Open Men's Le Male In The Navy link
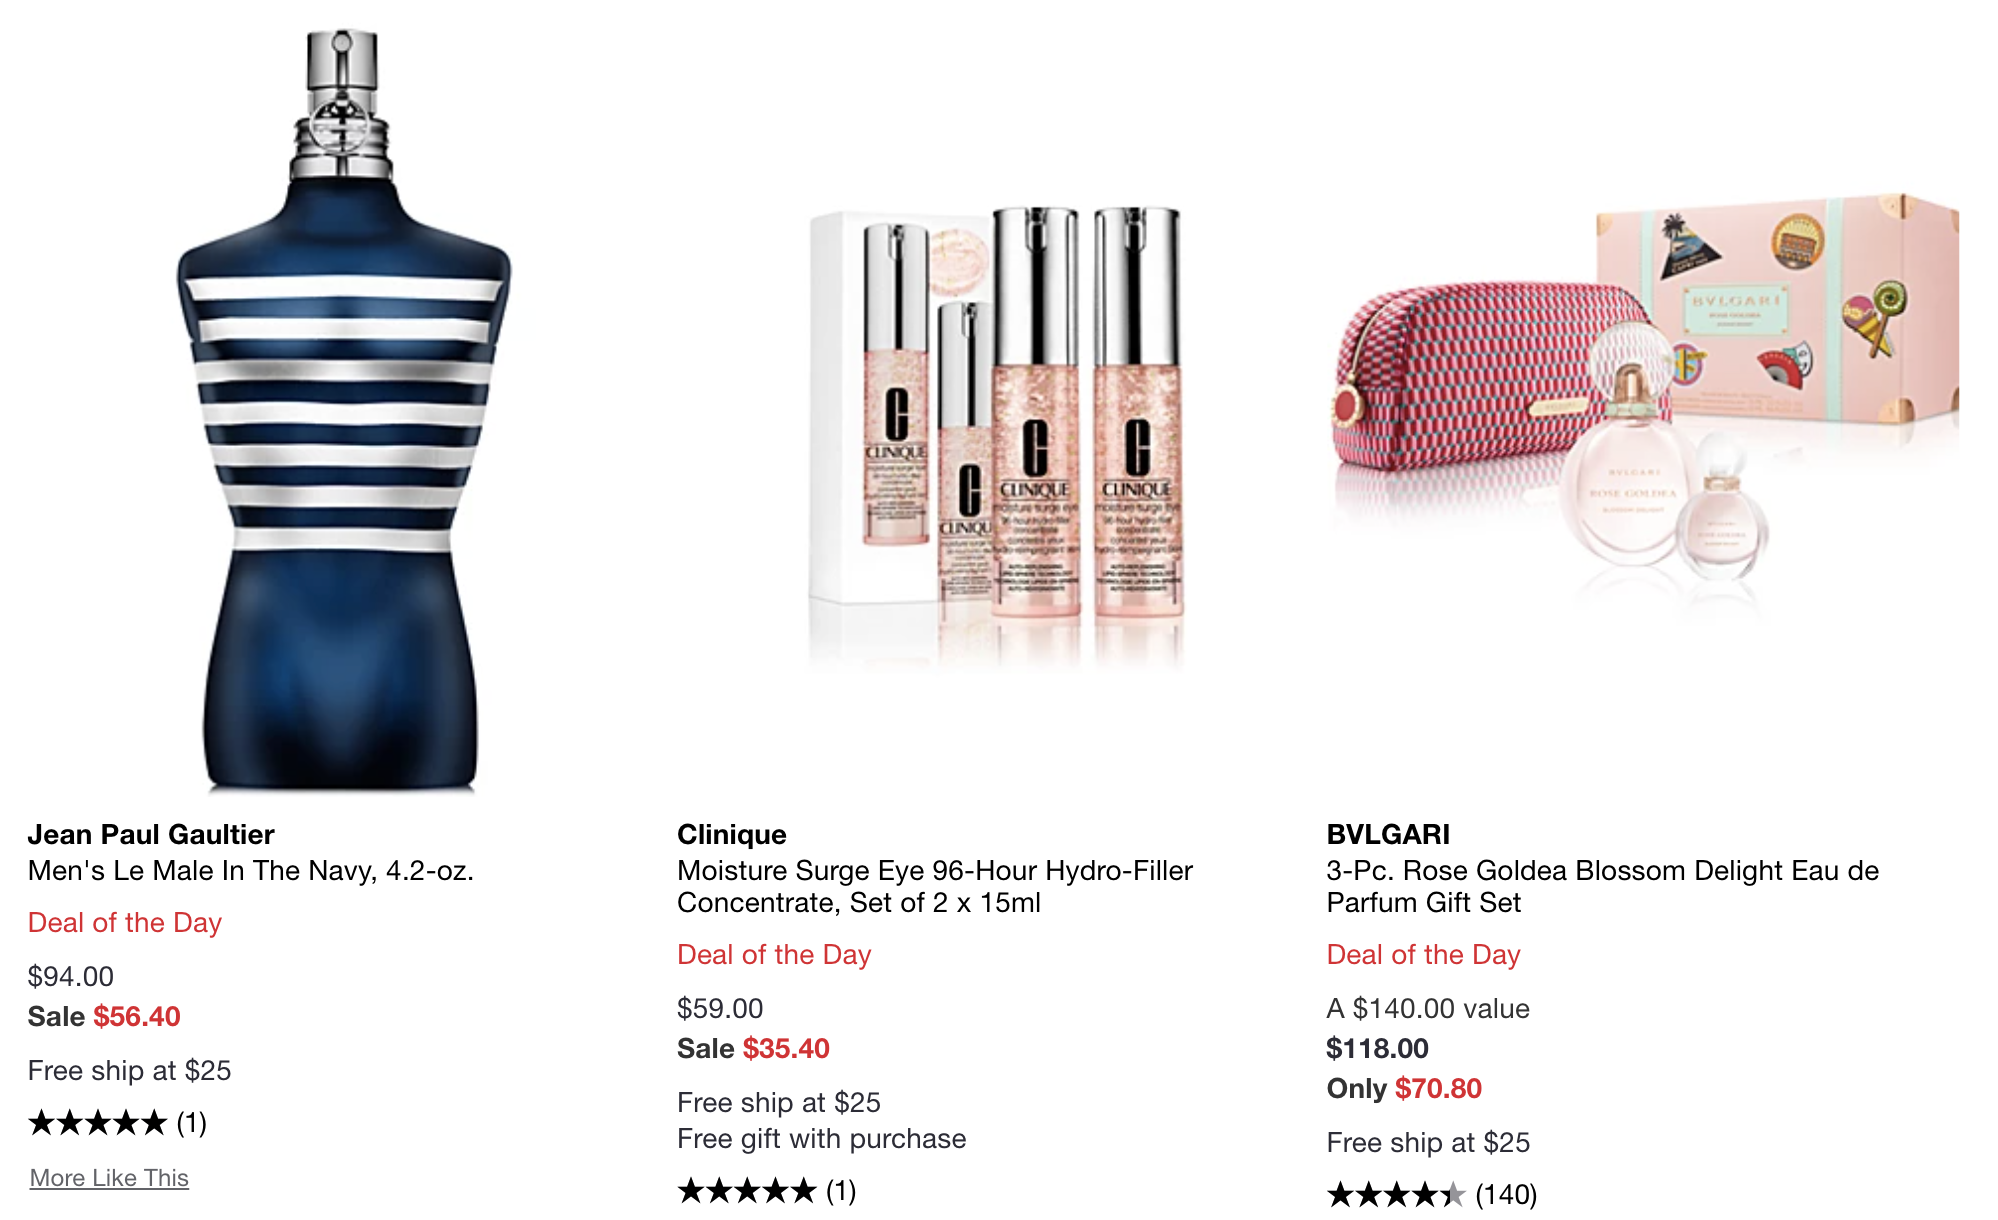The image size is (1998, 1220). (x=251, y=870)
